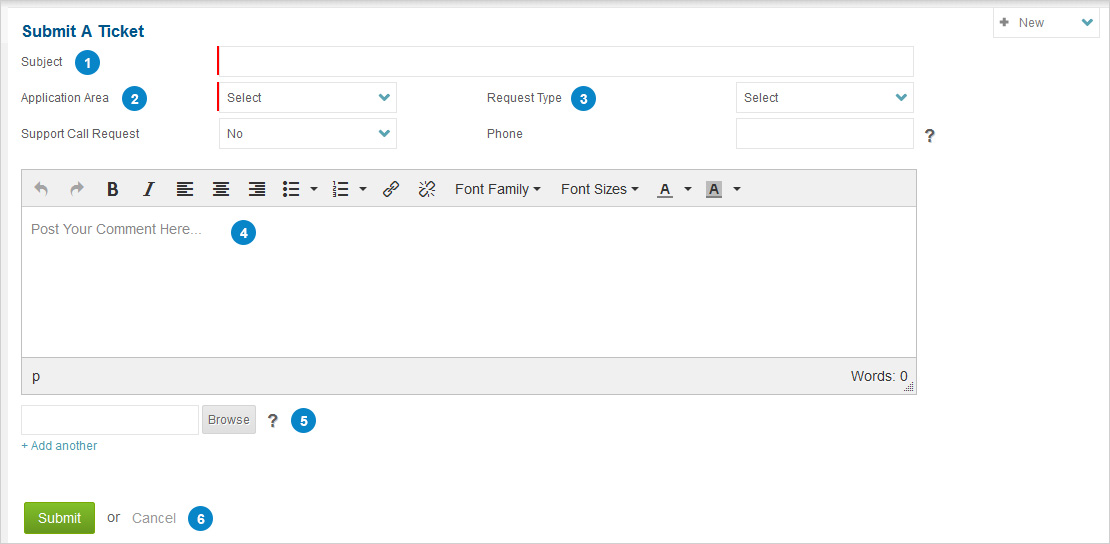
Task: Open text color picker arrow
Action: 687,189
